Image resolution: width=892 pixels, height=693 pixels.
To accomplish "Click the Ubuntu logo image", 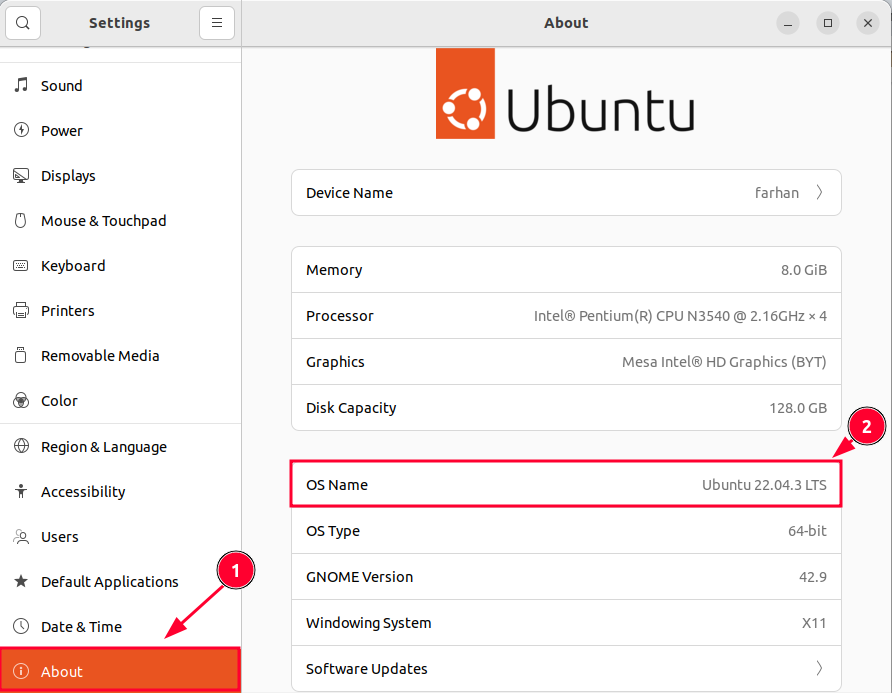I will pyautogui.click(x=565, y=93).
